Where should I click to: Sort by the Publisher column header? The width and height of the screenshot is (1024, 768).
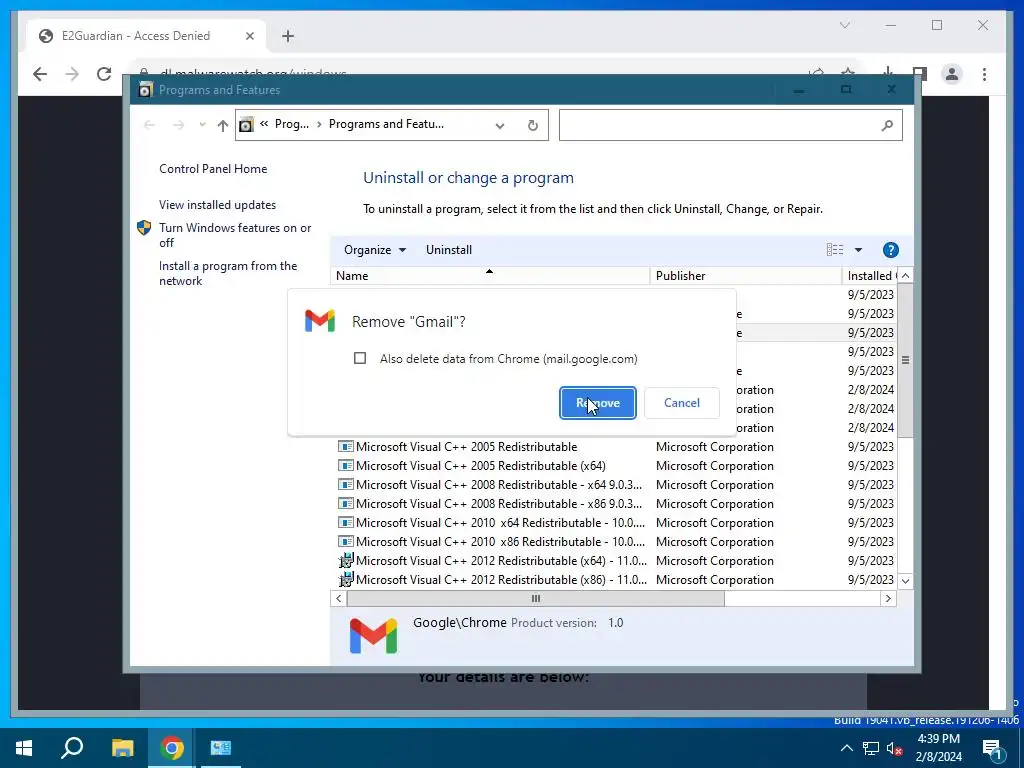(746, 276)
